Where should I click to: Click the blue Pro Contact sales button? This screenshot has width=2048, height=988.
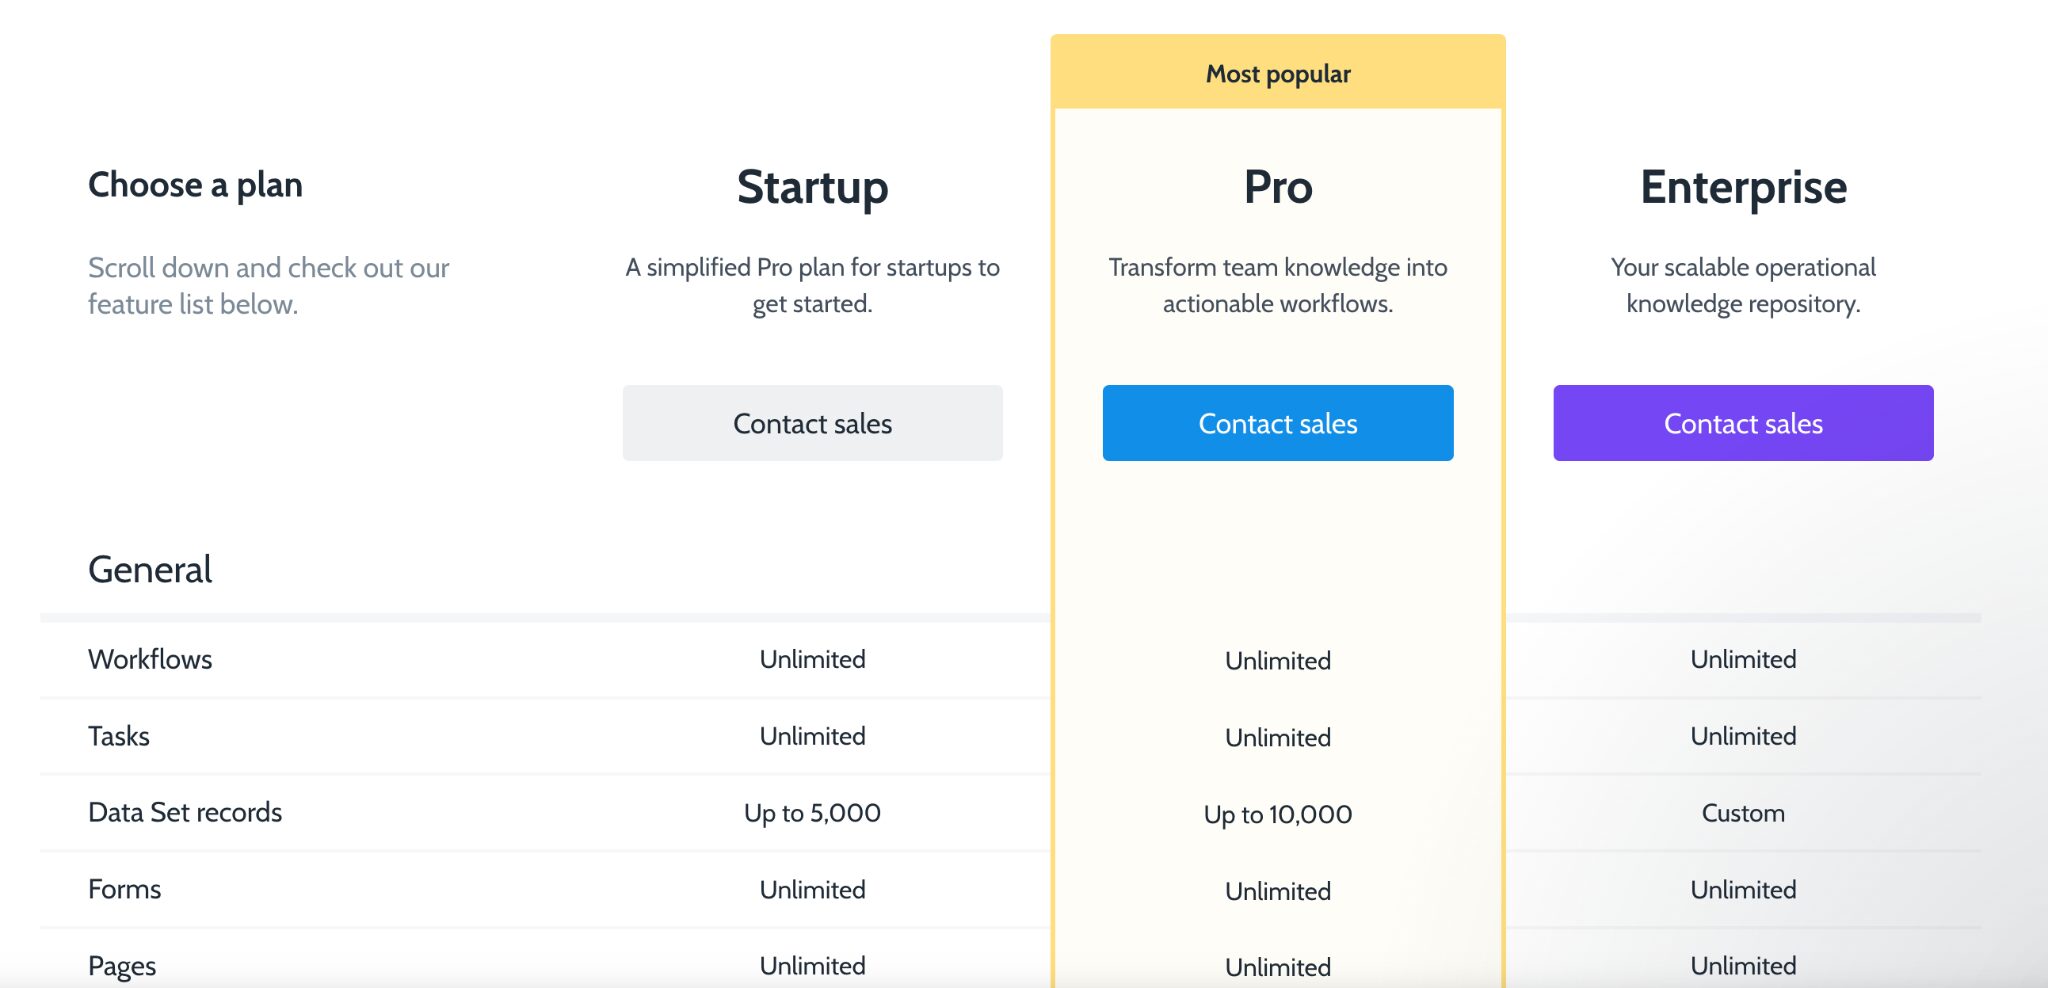tap(1277, 423)
